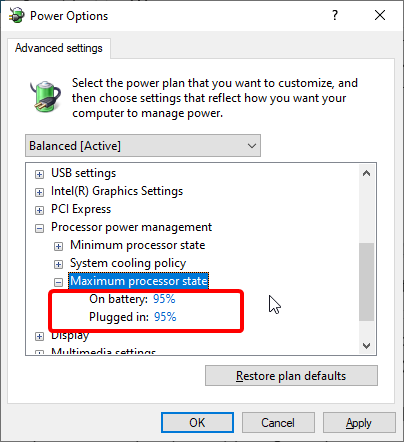The width and height of the screenshot is (404, 442).
Task: Collapse Processor power management node
Action: tap(39, 228)
